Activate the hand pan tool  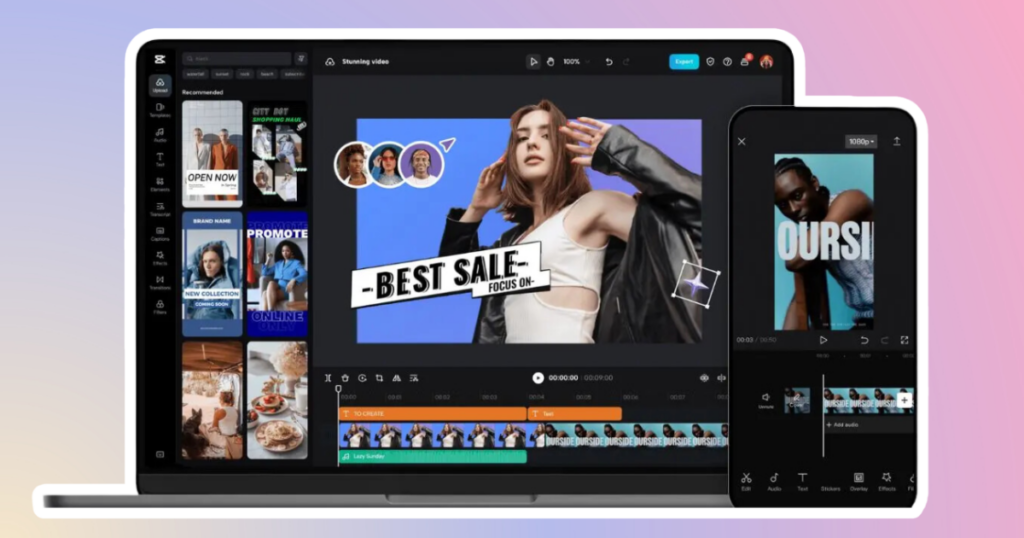550,62
